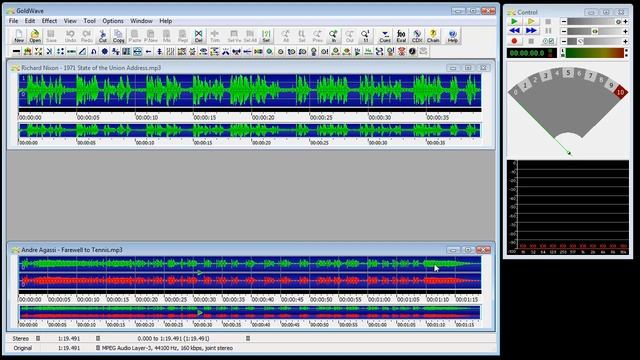Click the Richard Nixon file window title bar
This screenshot has height=360, width=640.
251,68
